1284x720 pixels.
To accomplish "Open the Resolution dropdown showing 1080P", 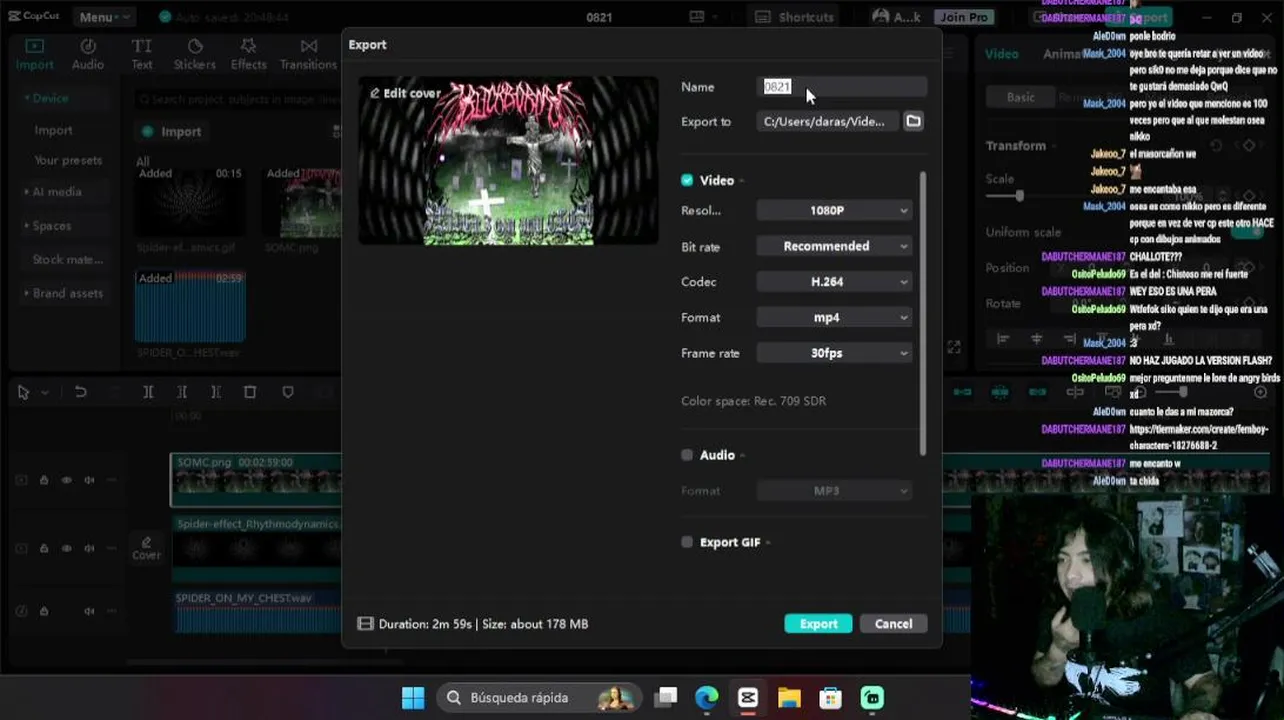I will (834, 210).
